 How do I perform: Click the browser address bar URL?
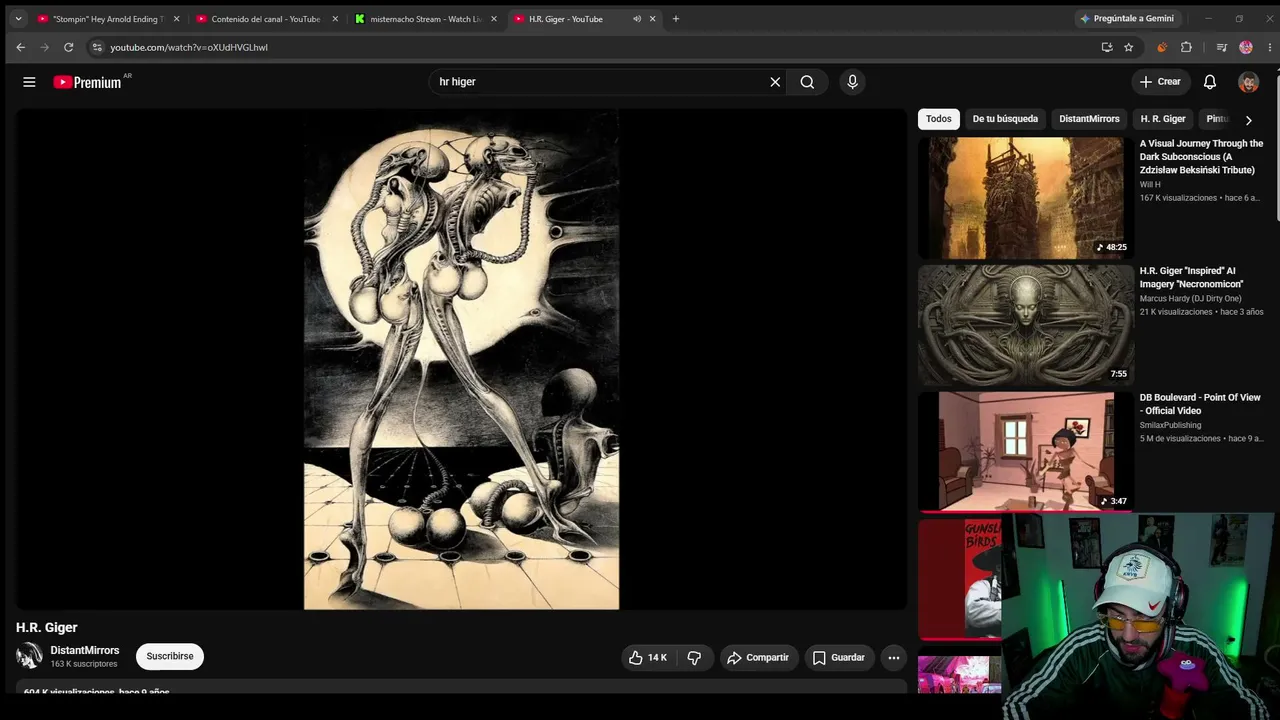point(189,47)
